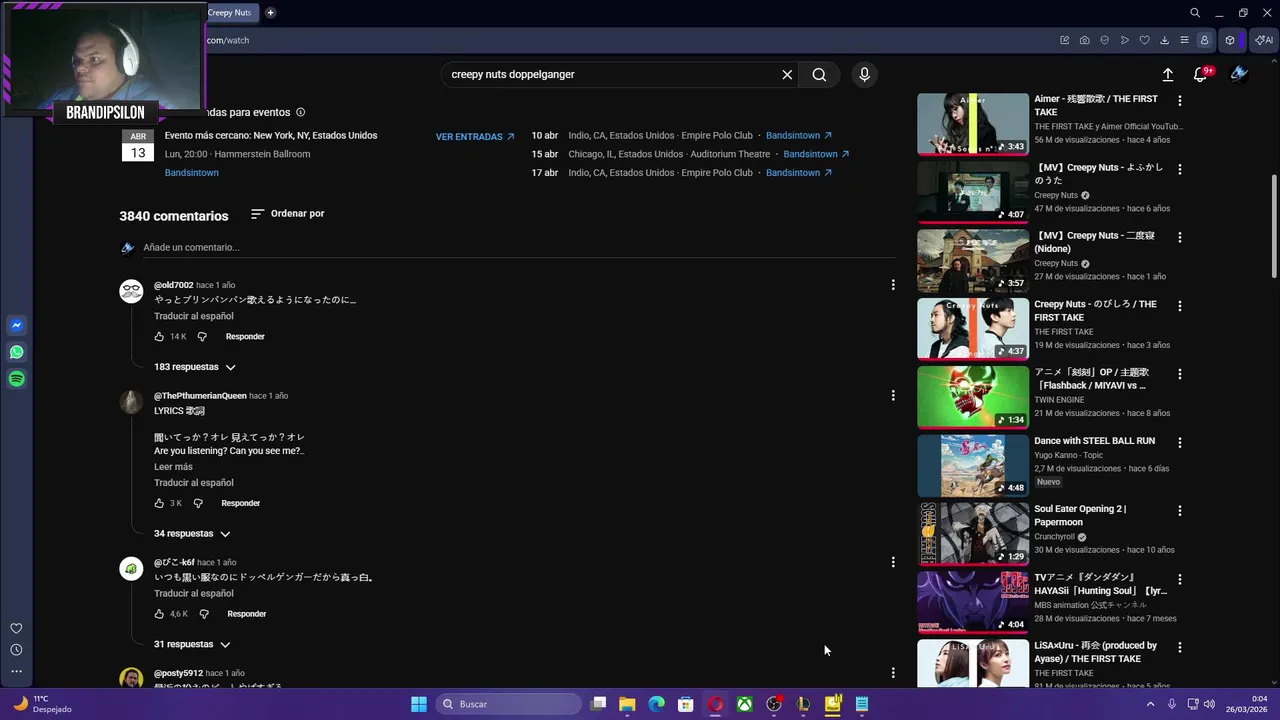The width and height of the screenshot is (1280, 720).
Task: Like @ThePthumerianQueen's lyrics comment
Action: [159, 503]
